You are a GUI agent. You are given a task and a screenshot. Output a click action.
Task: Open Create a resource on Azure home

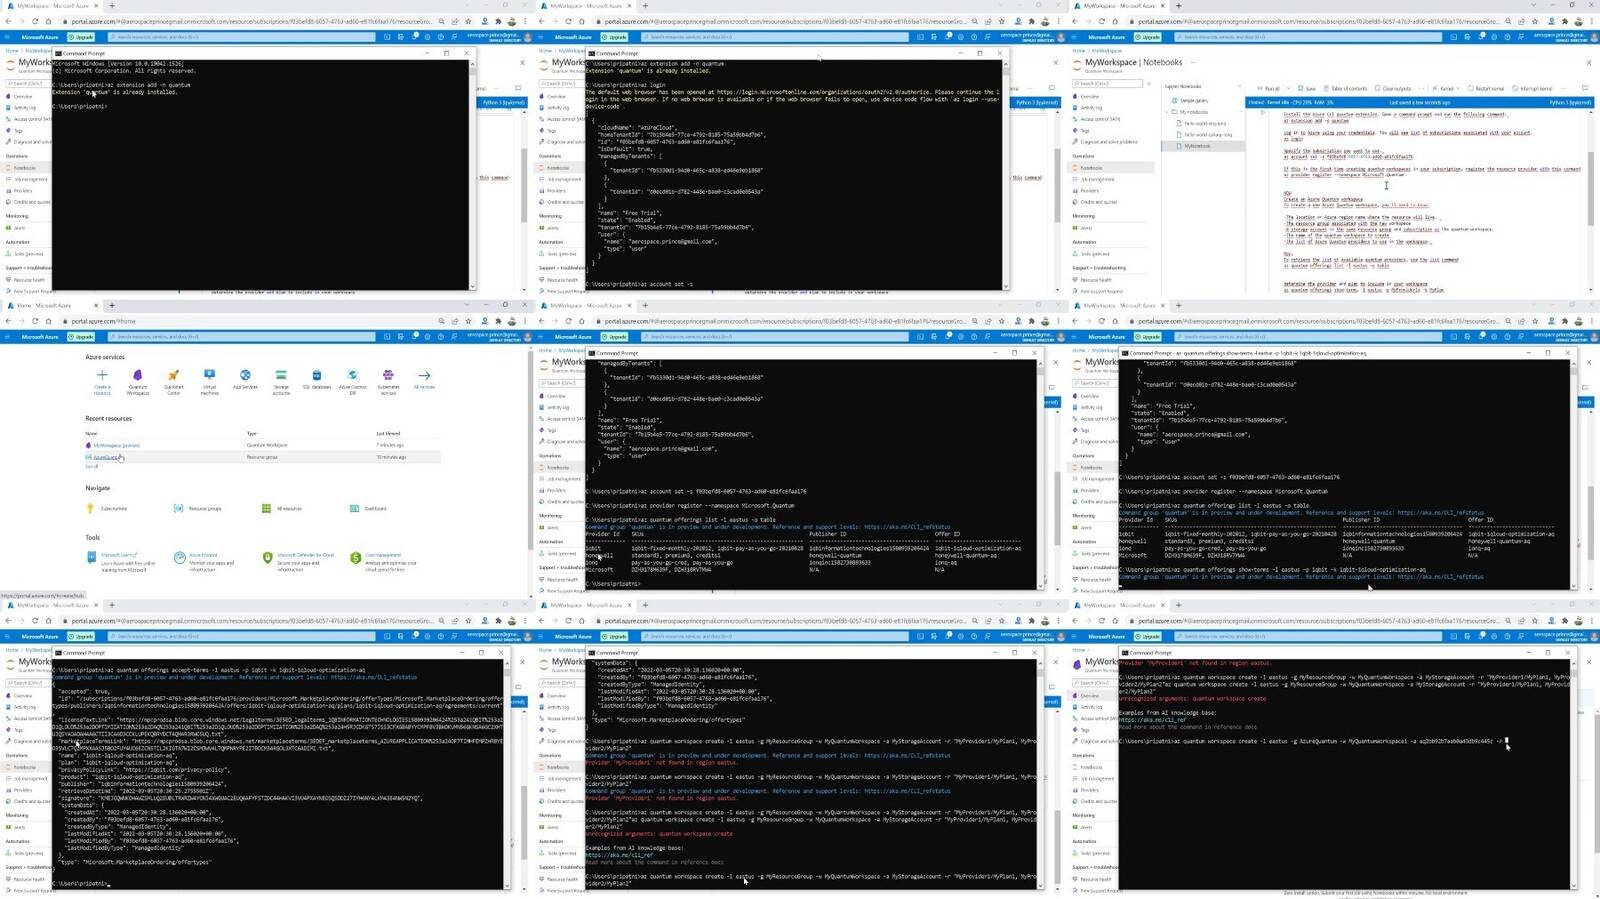click(102, 380)
